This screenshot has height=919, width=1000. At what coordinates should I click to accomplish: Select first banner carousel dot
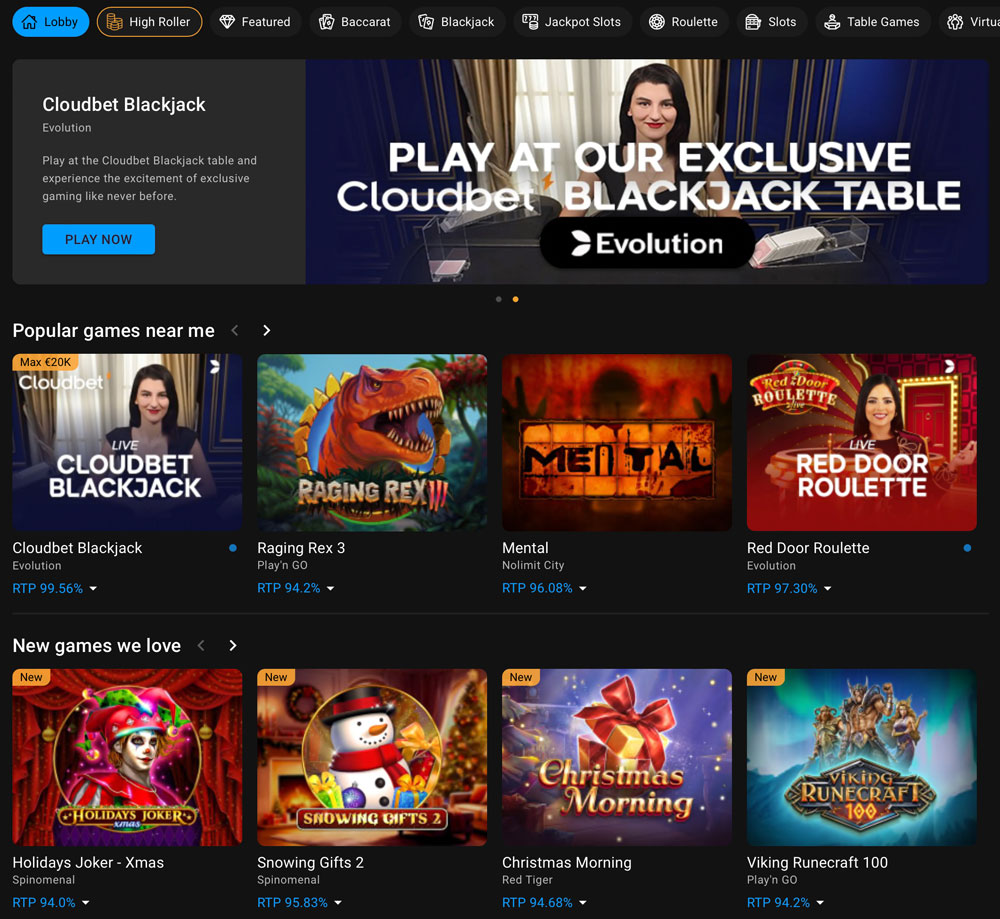click(499, 299)
